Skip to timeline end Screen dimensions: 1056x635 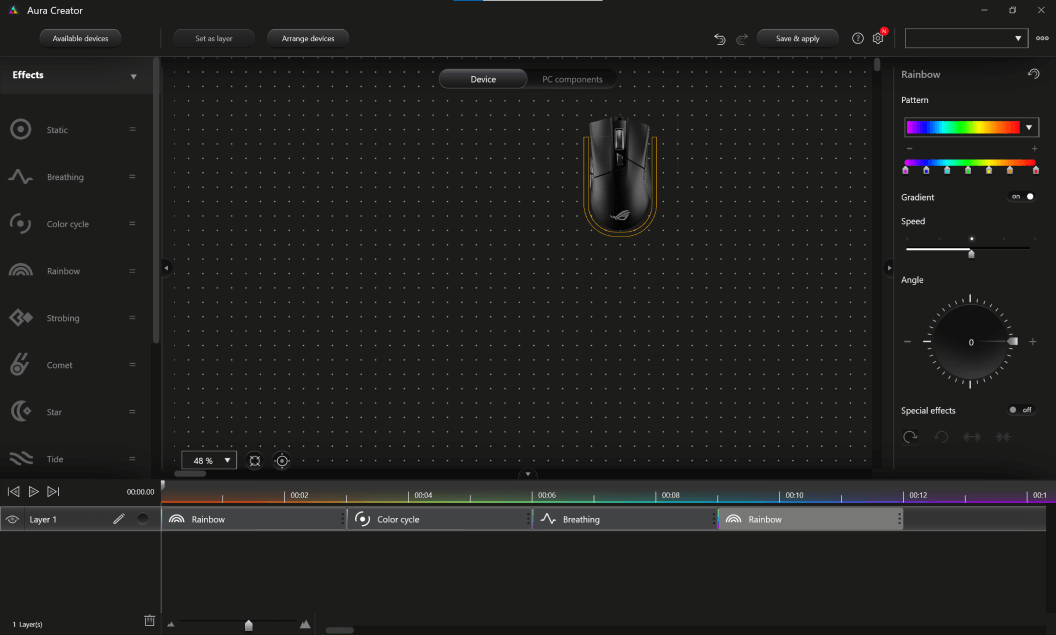click(x=53, y=492)
